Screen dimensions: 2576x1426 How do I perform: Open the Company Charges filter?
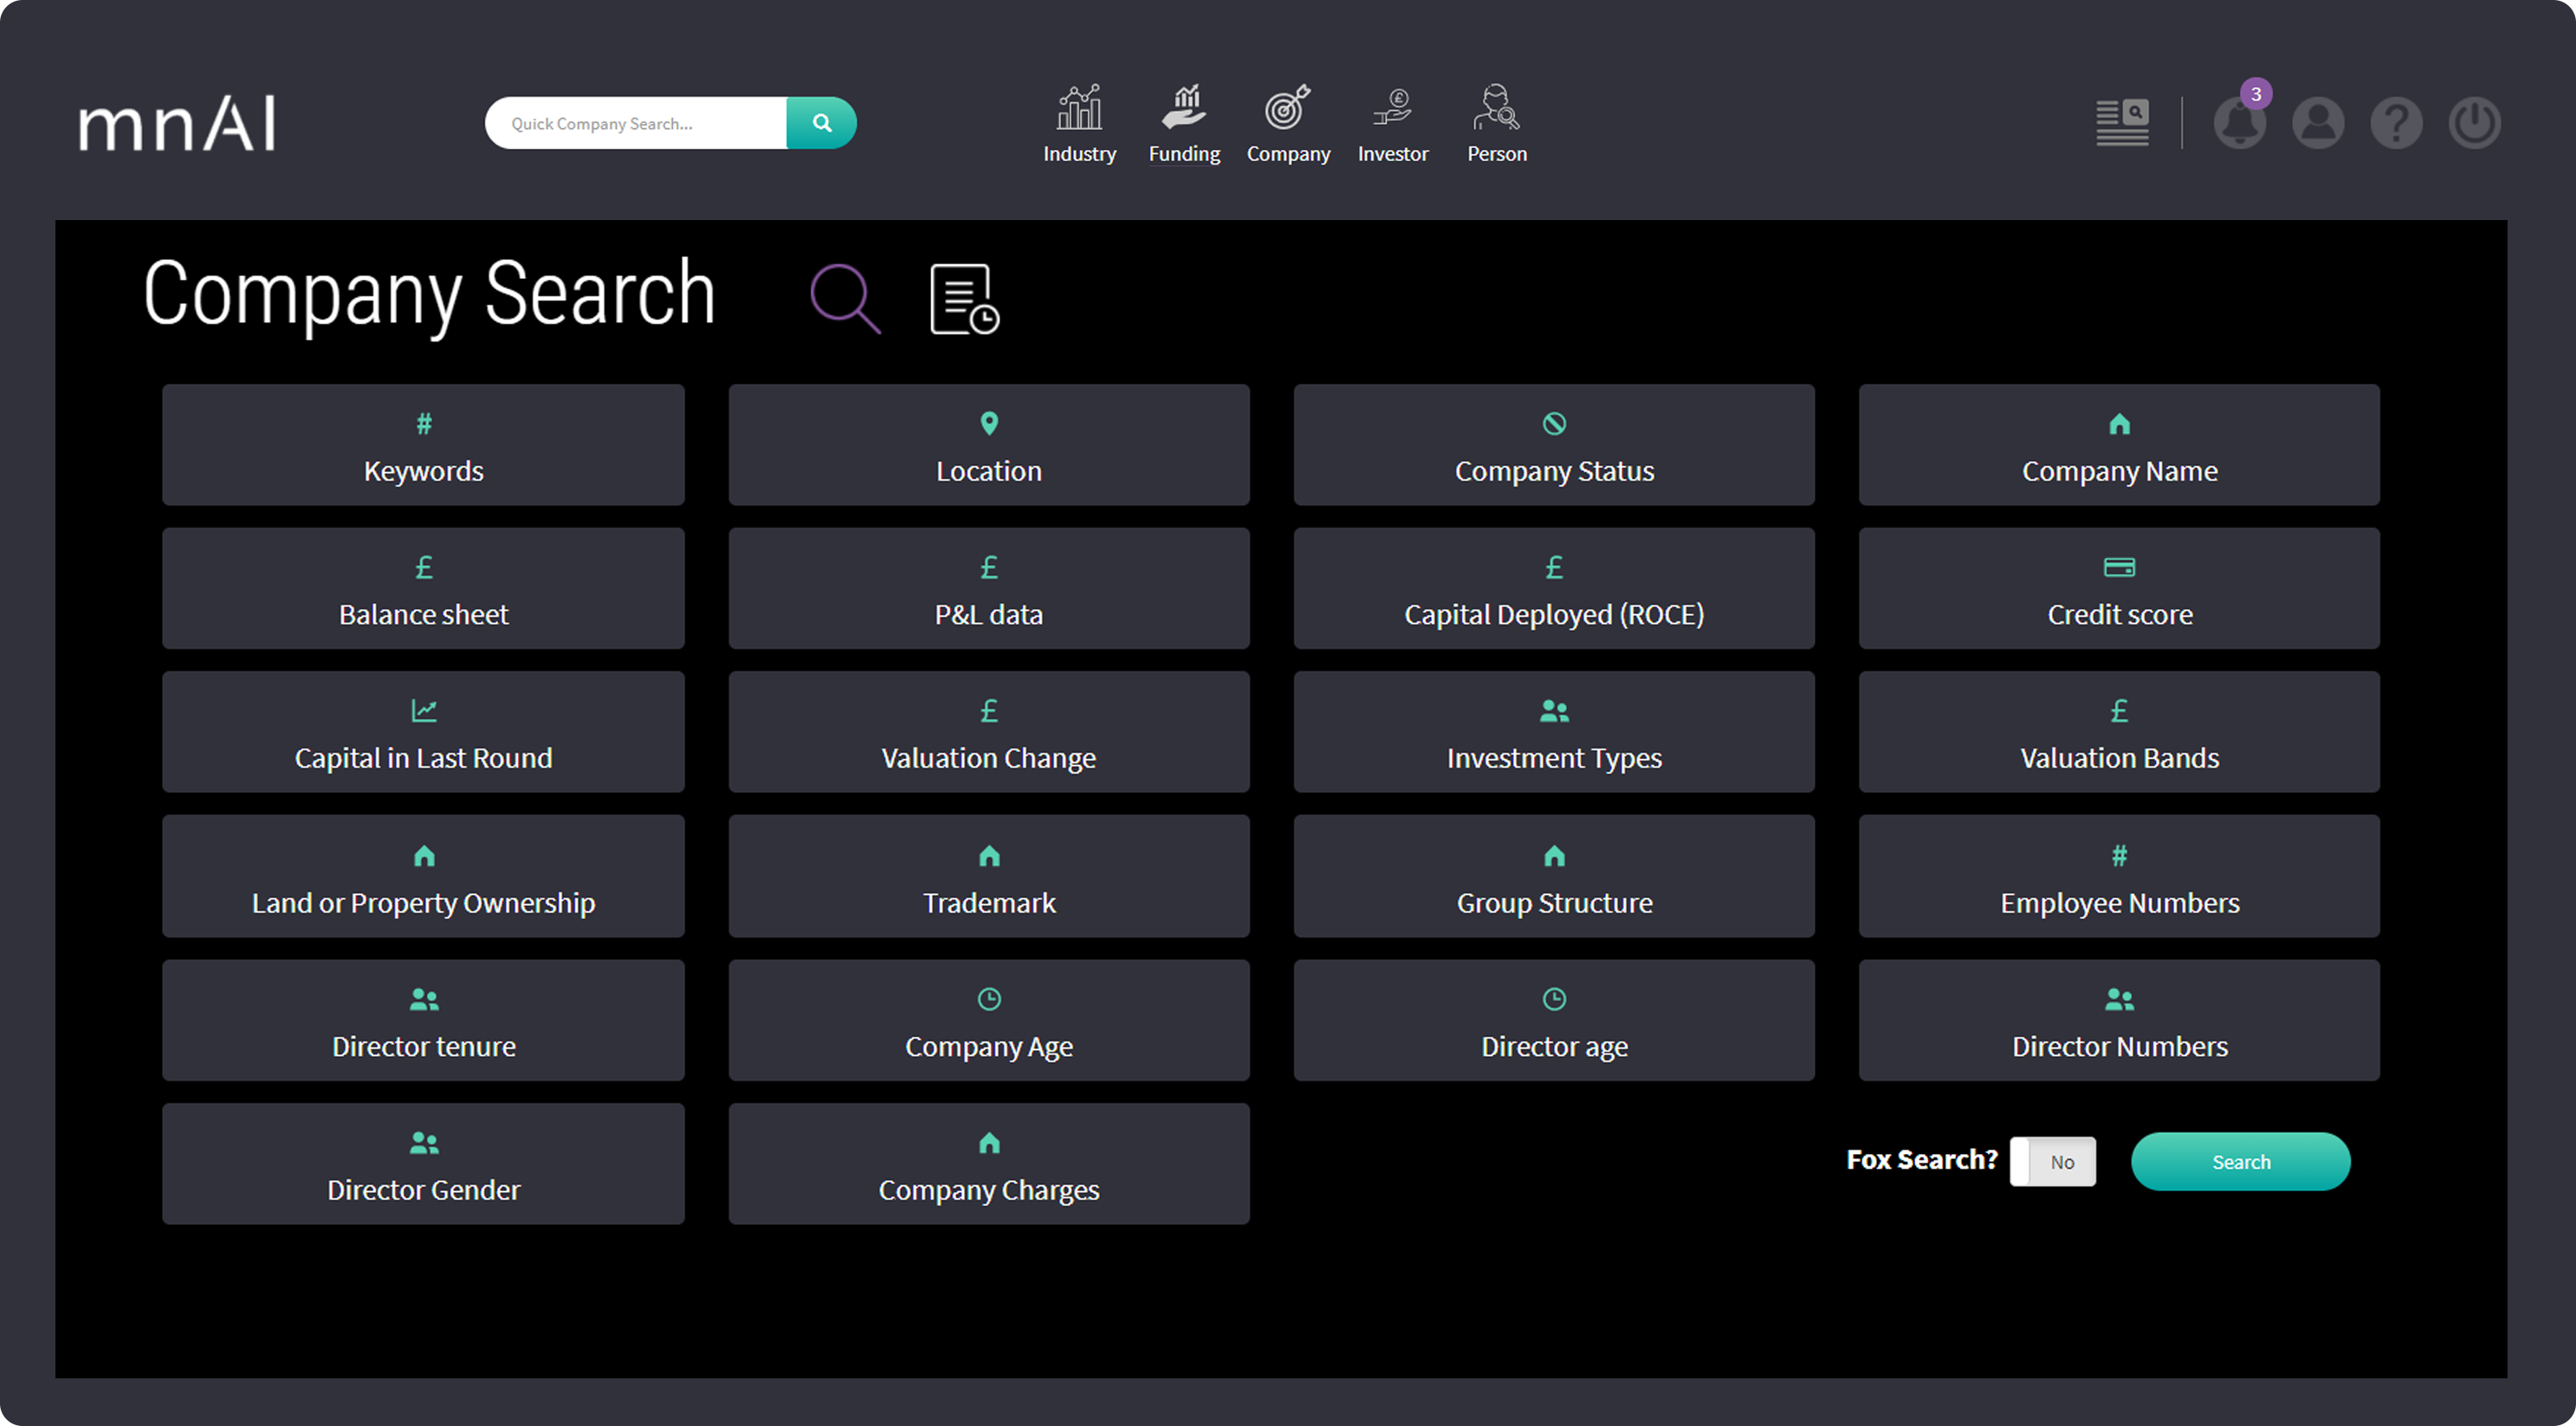coord(988,1164)
